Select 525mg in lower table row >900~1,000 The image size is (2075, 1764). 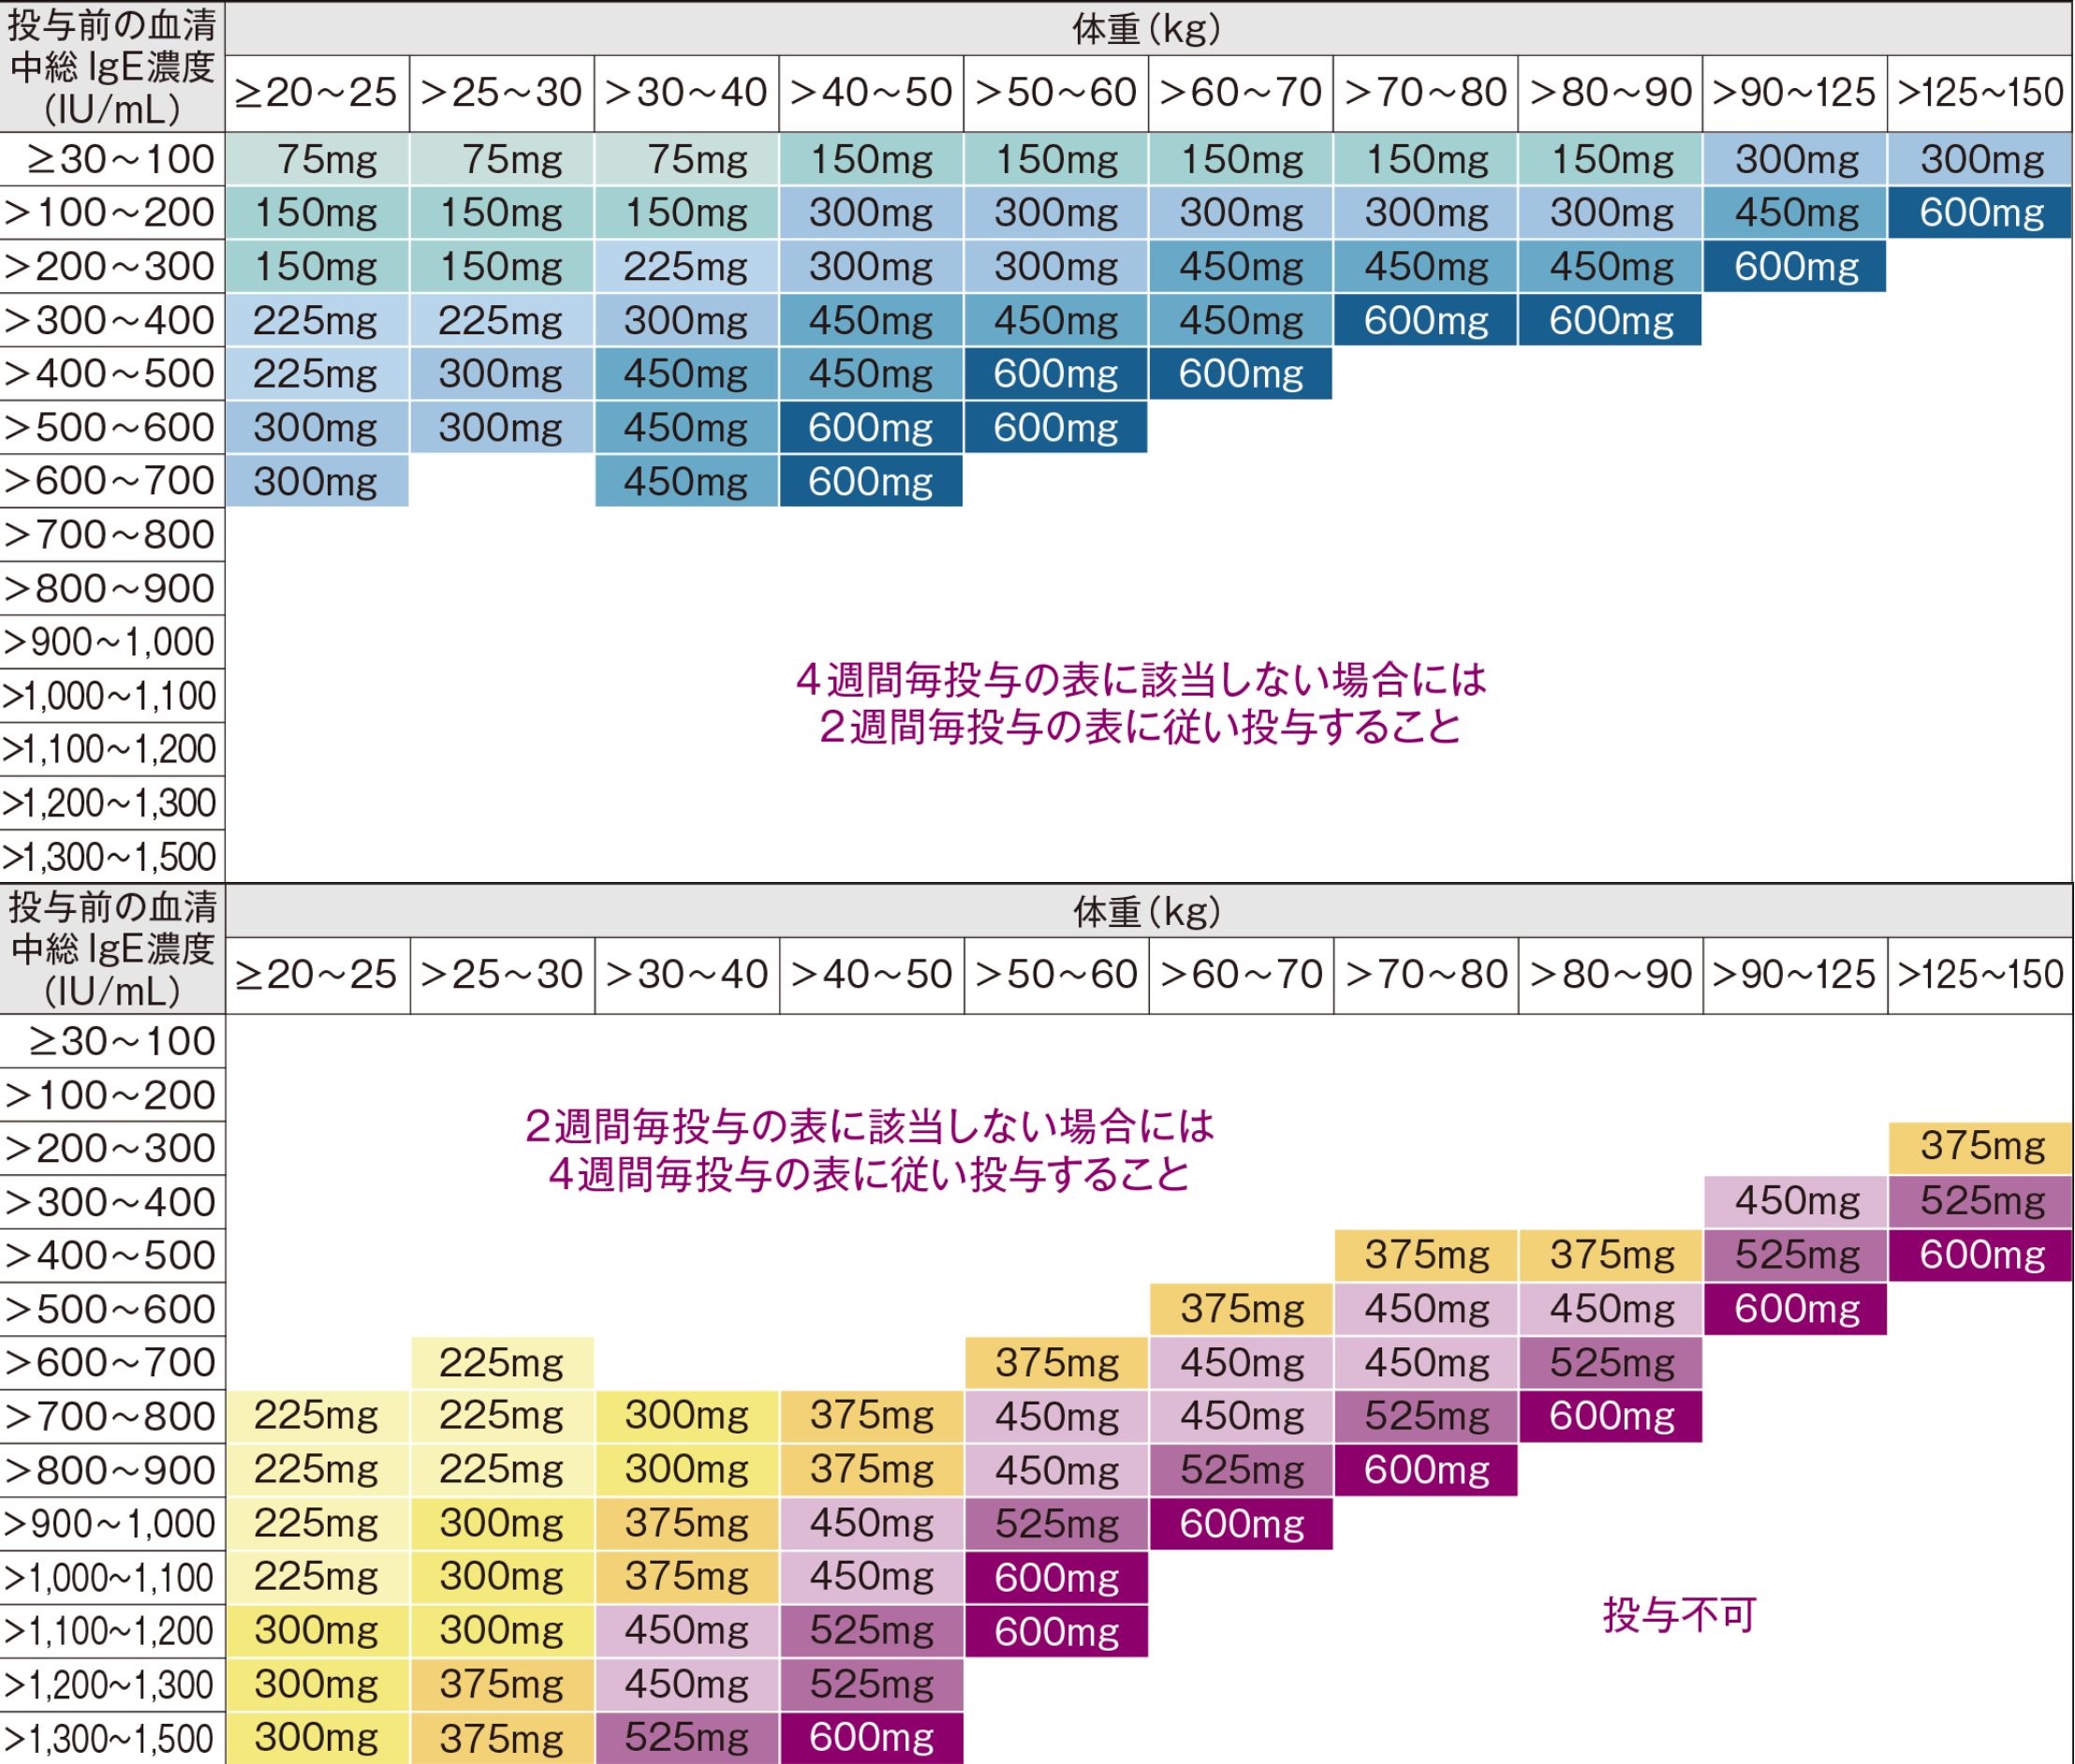[1056, 1524]
